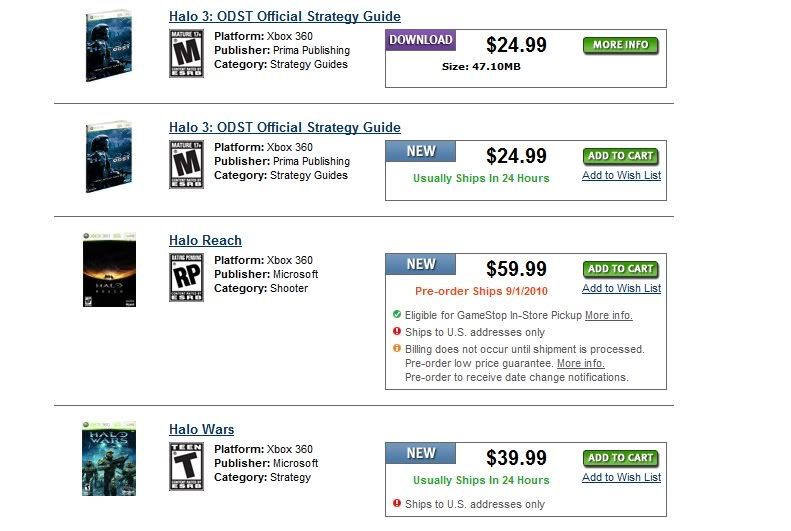Add Halo Reach to the cart
Image resolution: width=791 pixels, height=531 pixels.
620,269
